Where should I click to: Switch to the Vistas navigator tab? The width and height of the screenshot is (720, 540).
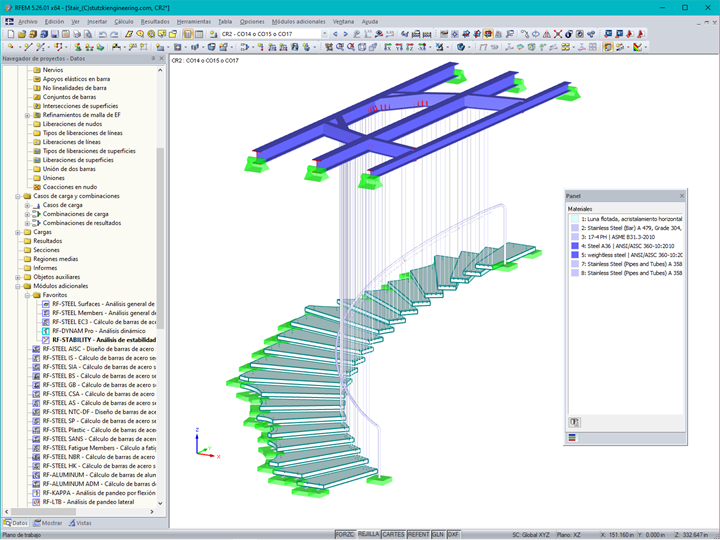[x=80, y=523]
